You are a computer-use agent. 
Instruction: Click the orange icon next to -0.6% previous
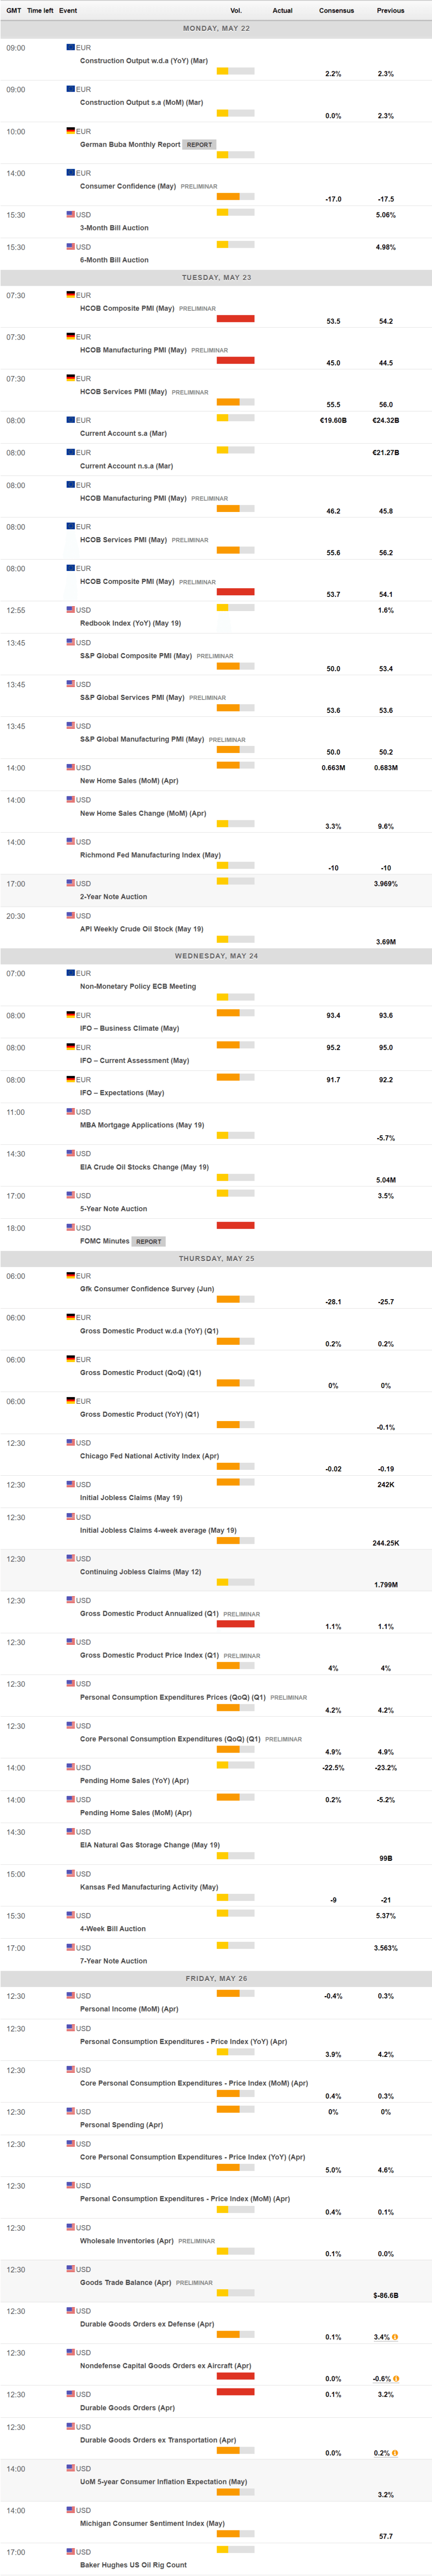pyautogui.click(x=396, y=2379)
